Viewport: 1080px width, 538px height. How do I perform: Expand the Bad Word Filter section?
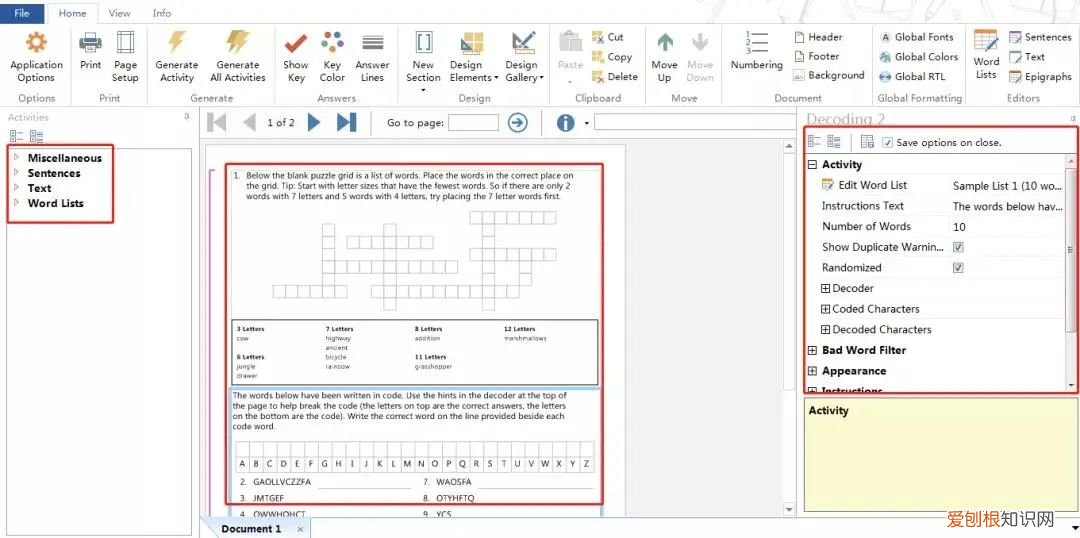pos(813,351)
